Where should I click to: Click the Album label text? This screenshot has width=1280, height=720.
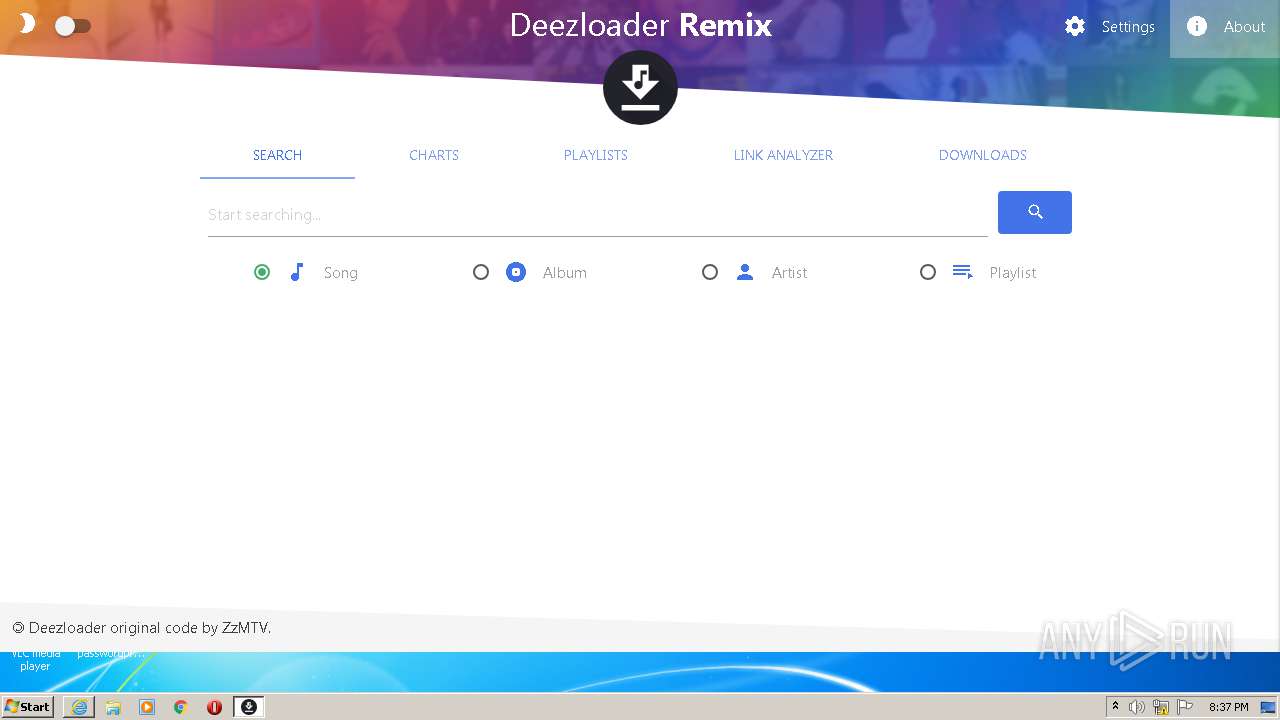click(x=565, y=273)
